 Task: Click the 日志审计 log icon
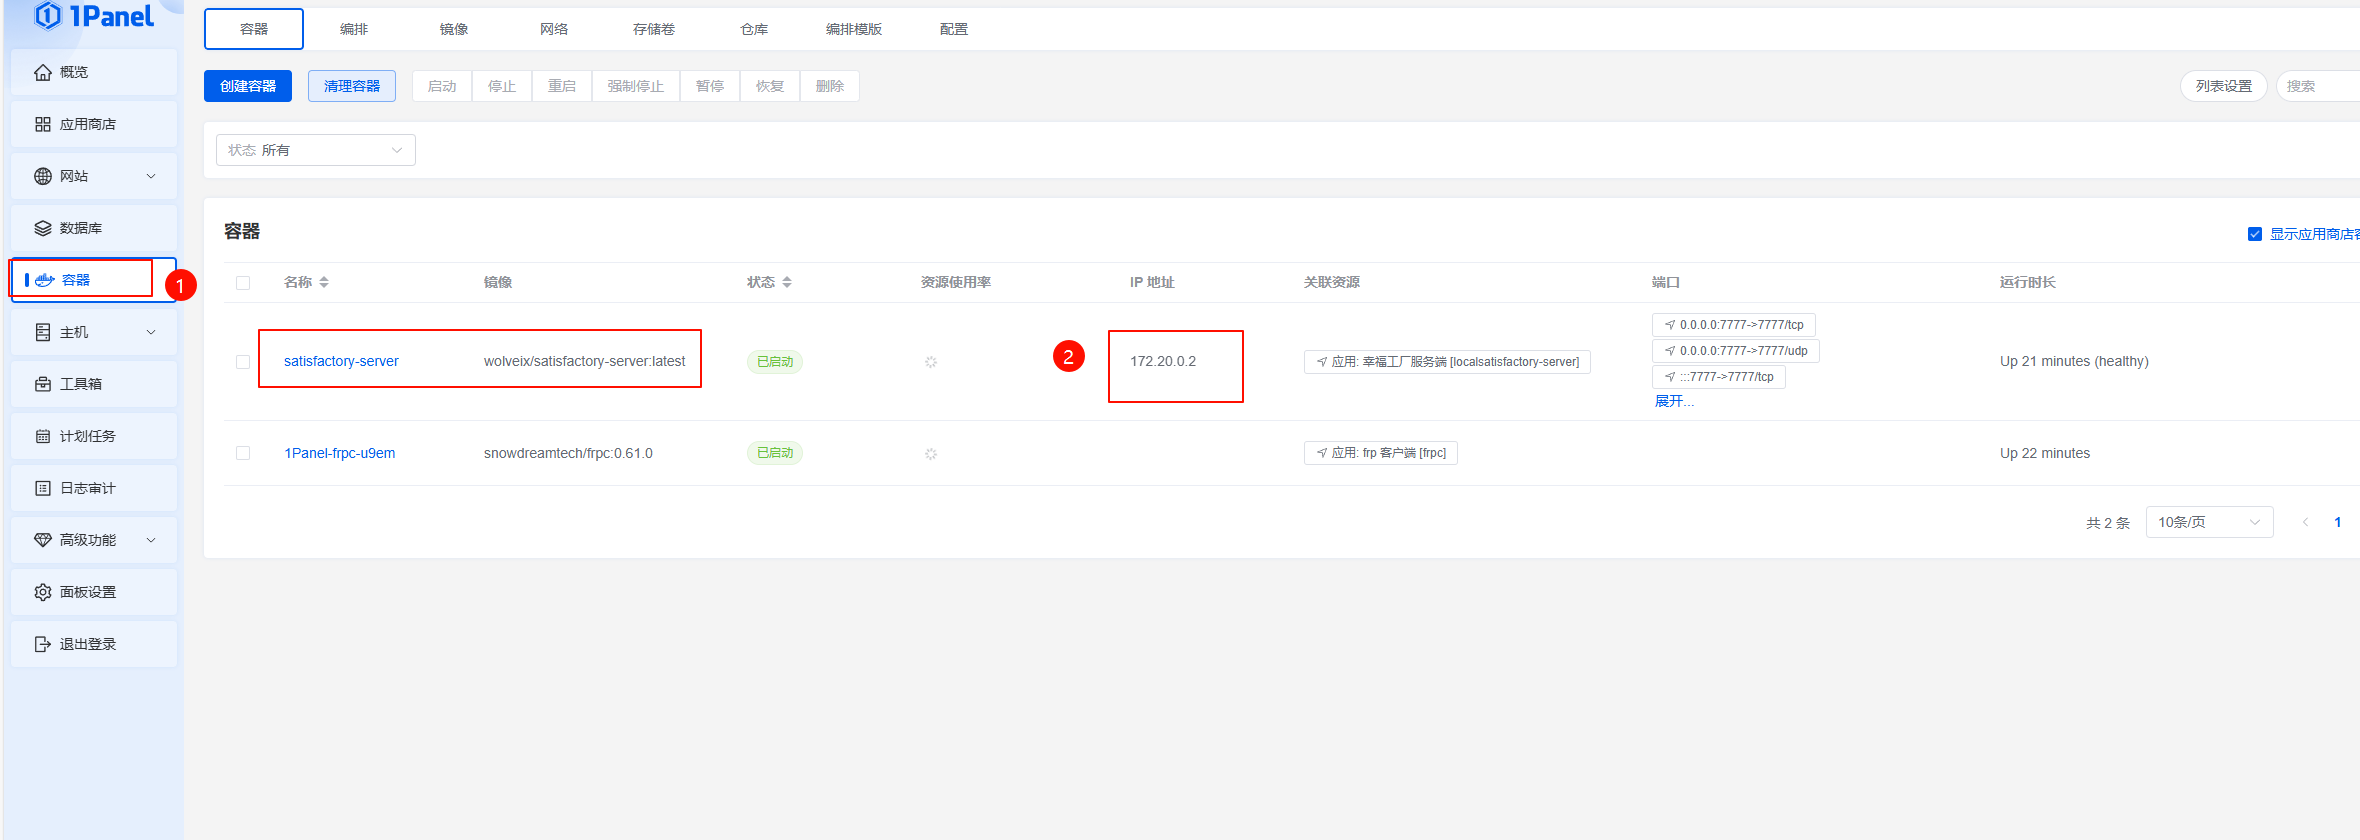click(43, 488)
